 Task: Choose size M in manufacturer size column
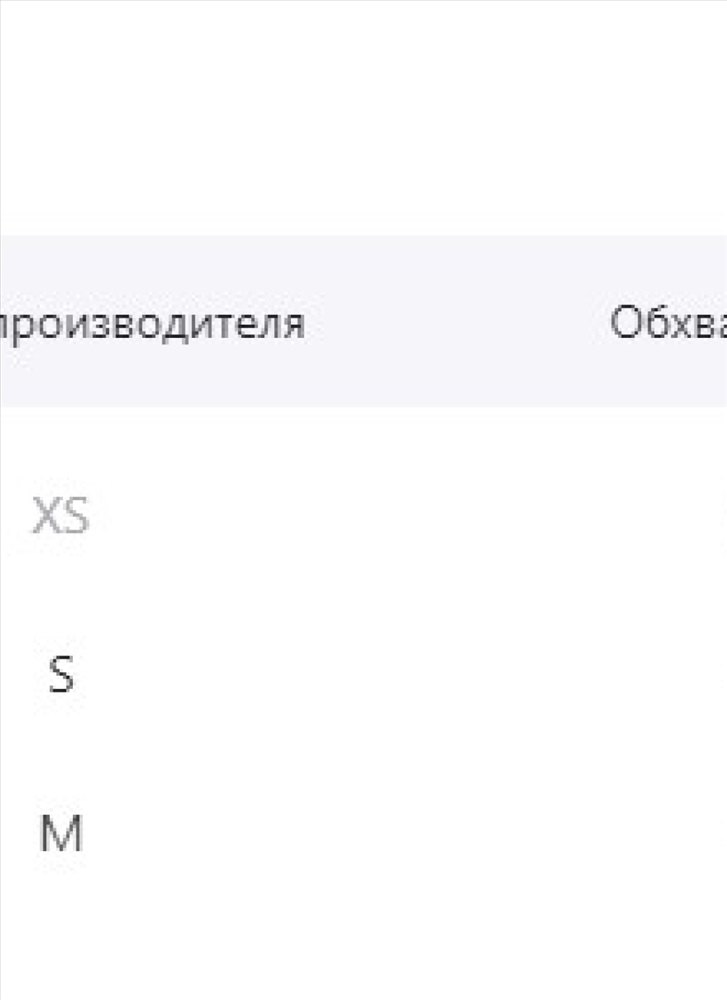click(x=61, y=834)
